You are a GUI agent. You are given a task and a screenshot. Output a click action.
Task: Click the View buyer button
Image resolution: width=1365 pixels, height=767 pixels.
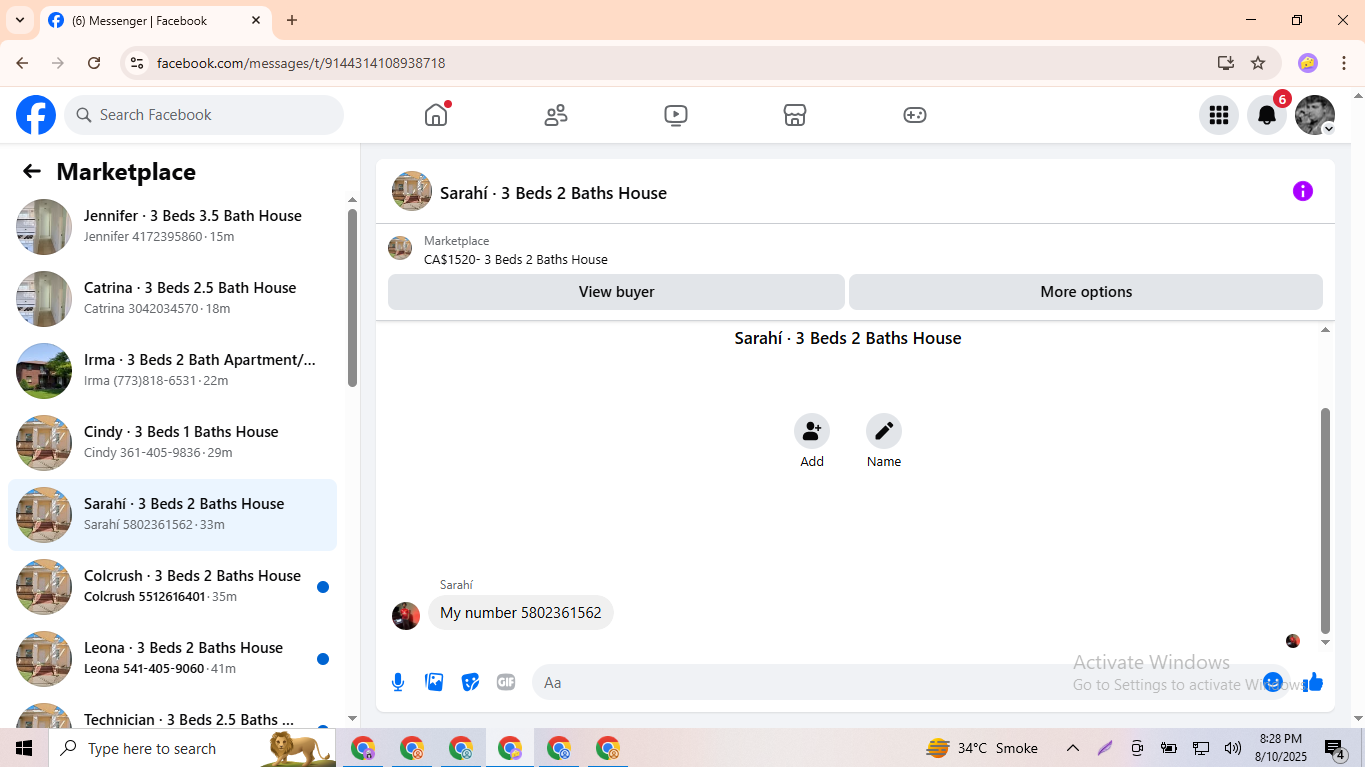[616, 292]
